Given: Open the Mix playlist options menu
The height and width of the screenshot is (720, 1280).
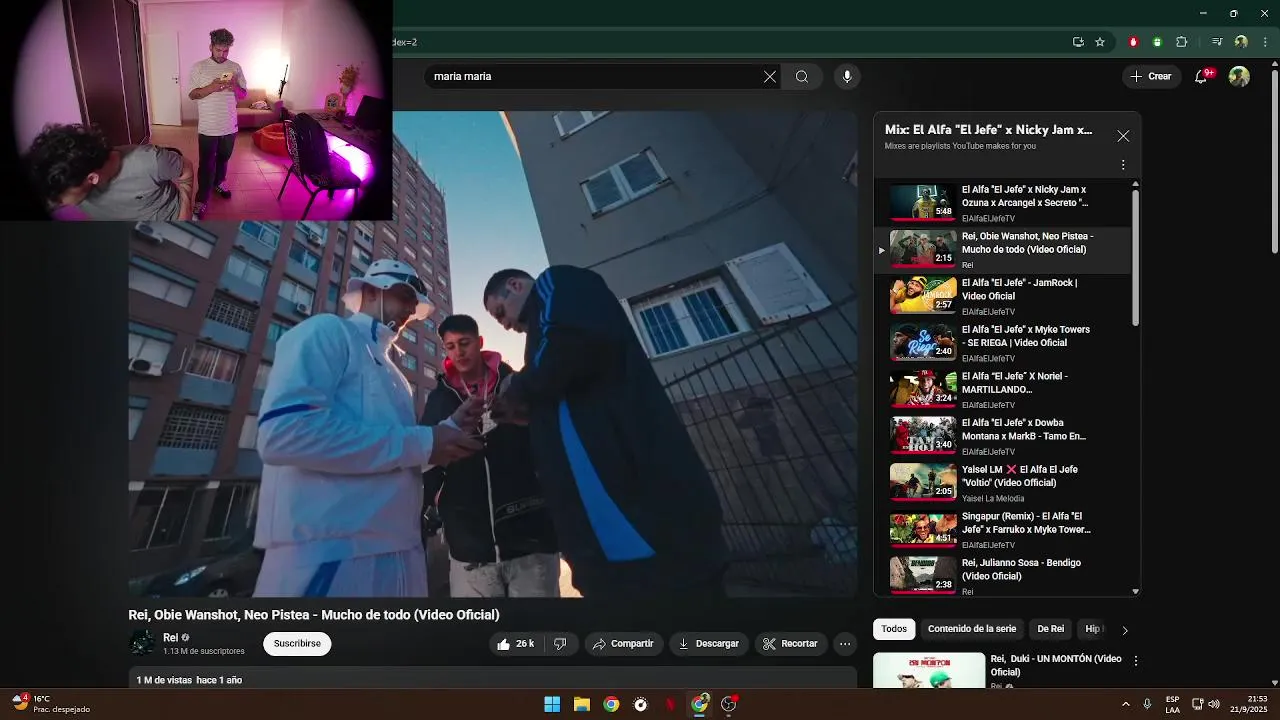Looking at the screenshot, I should 1123,165.
